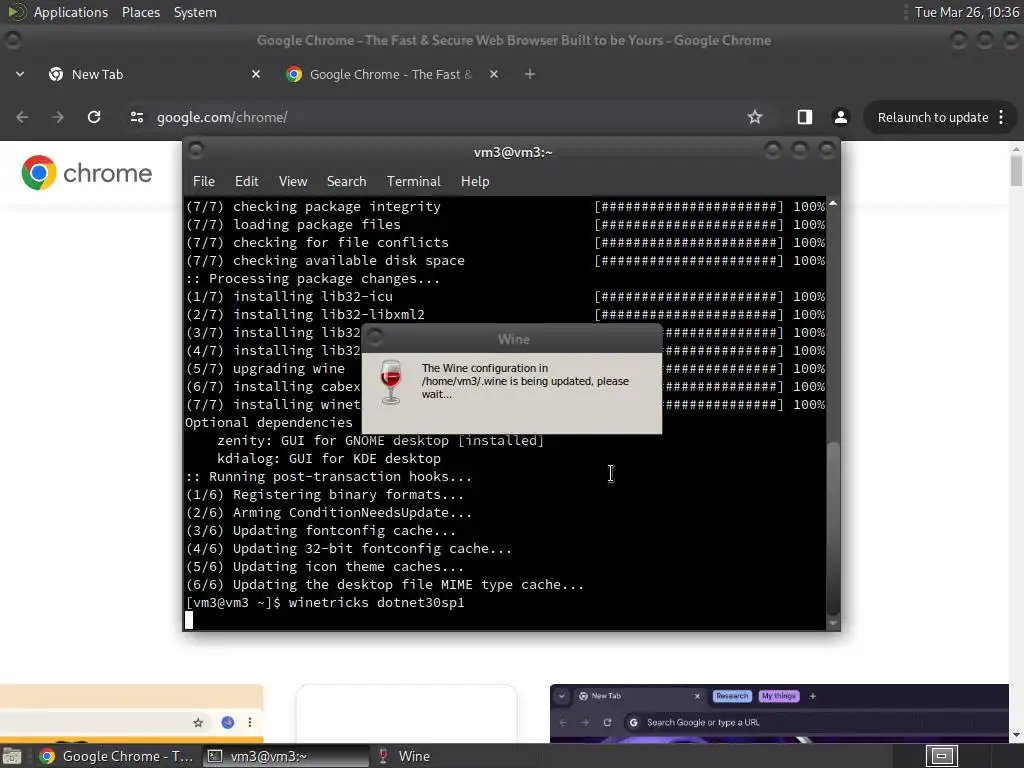Click the My things tab group in thumbnail

point(778,696)
